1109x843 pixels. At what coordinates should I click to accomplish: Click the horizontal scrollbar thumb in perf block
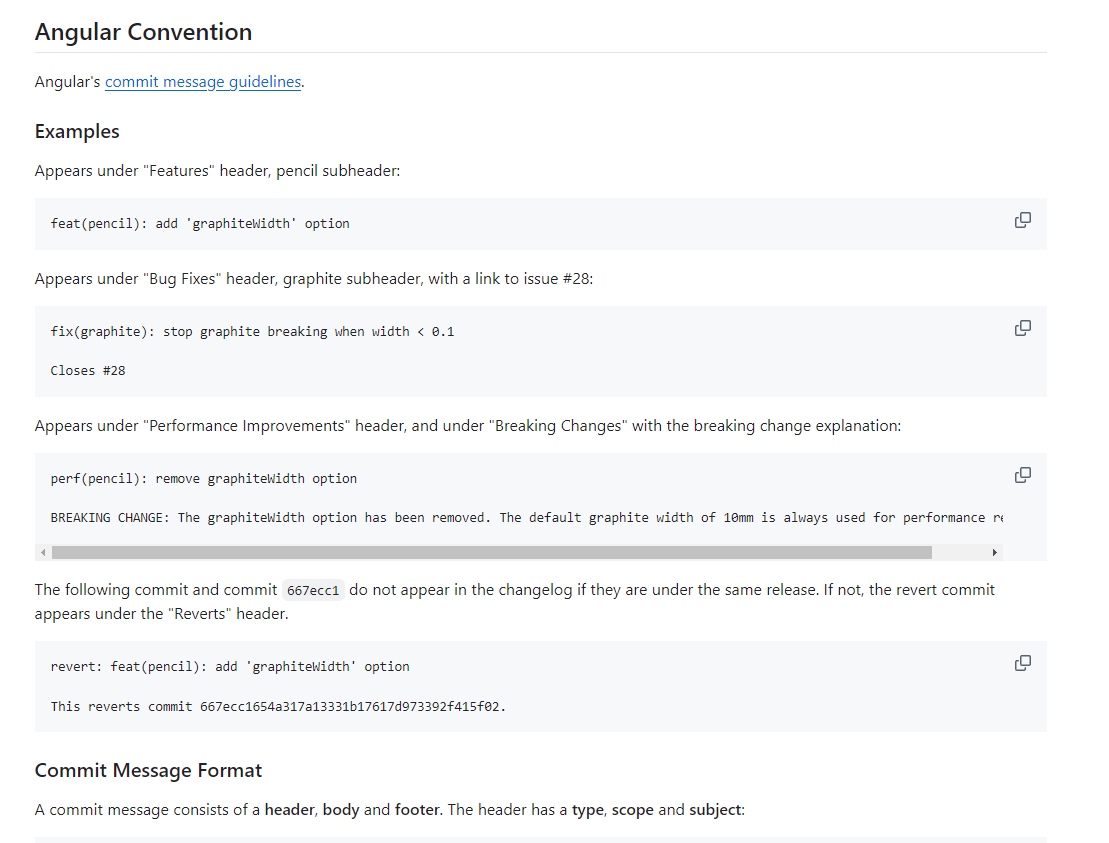click(492, 552)
